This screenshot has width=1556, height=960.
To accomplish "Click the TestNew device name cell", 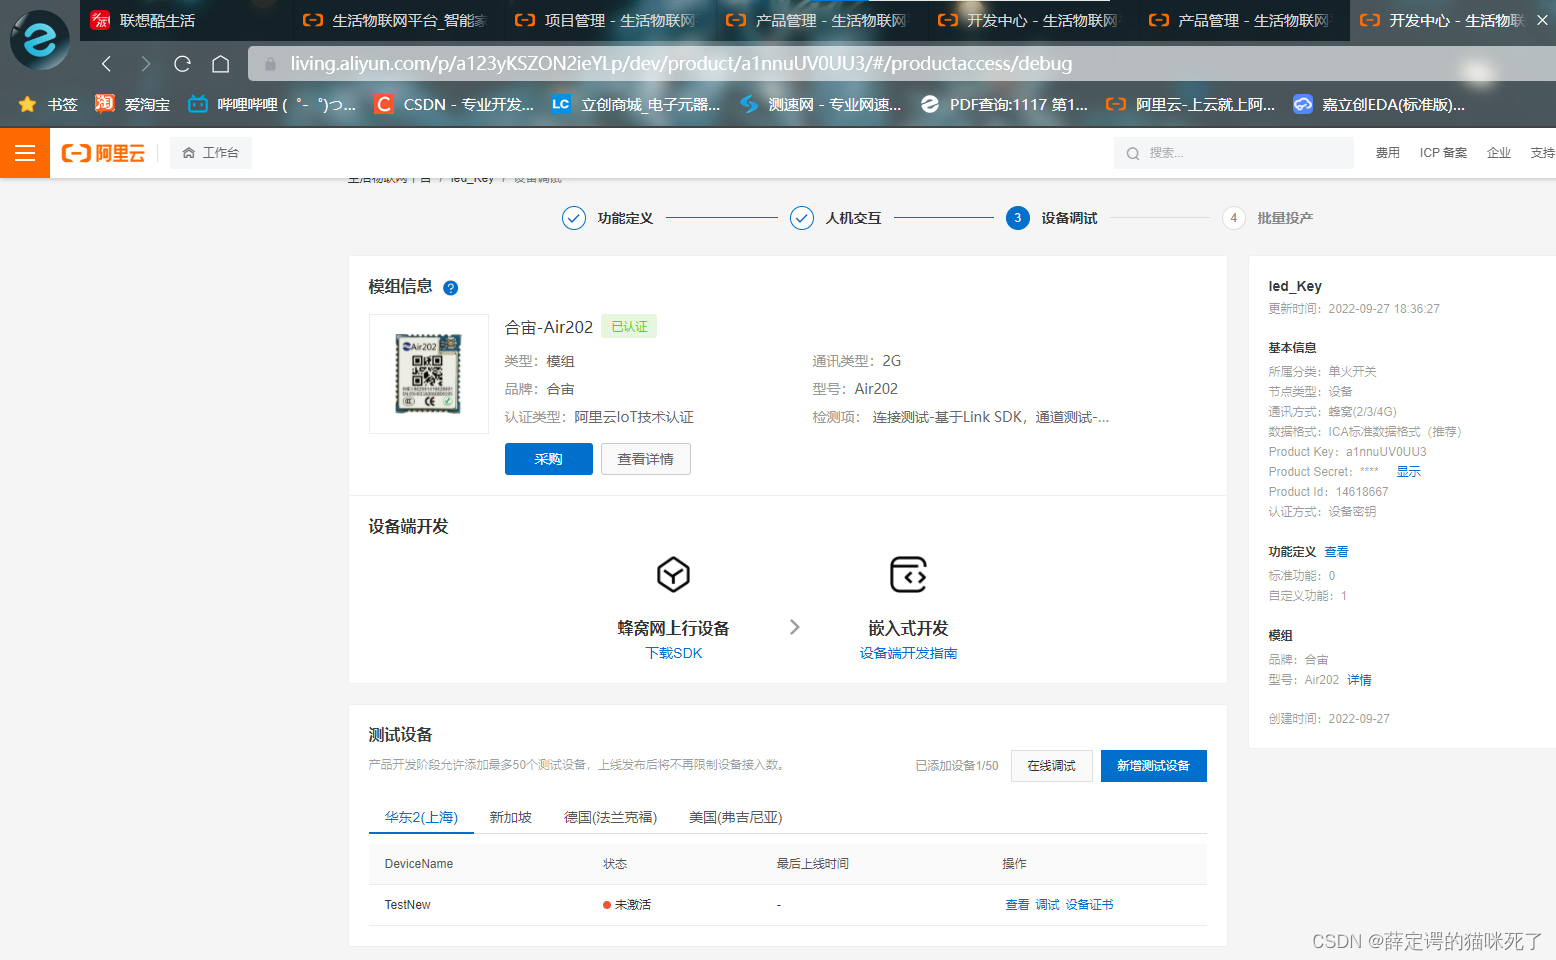I will click(x=408, y=905).
